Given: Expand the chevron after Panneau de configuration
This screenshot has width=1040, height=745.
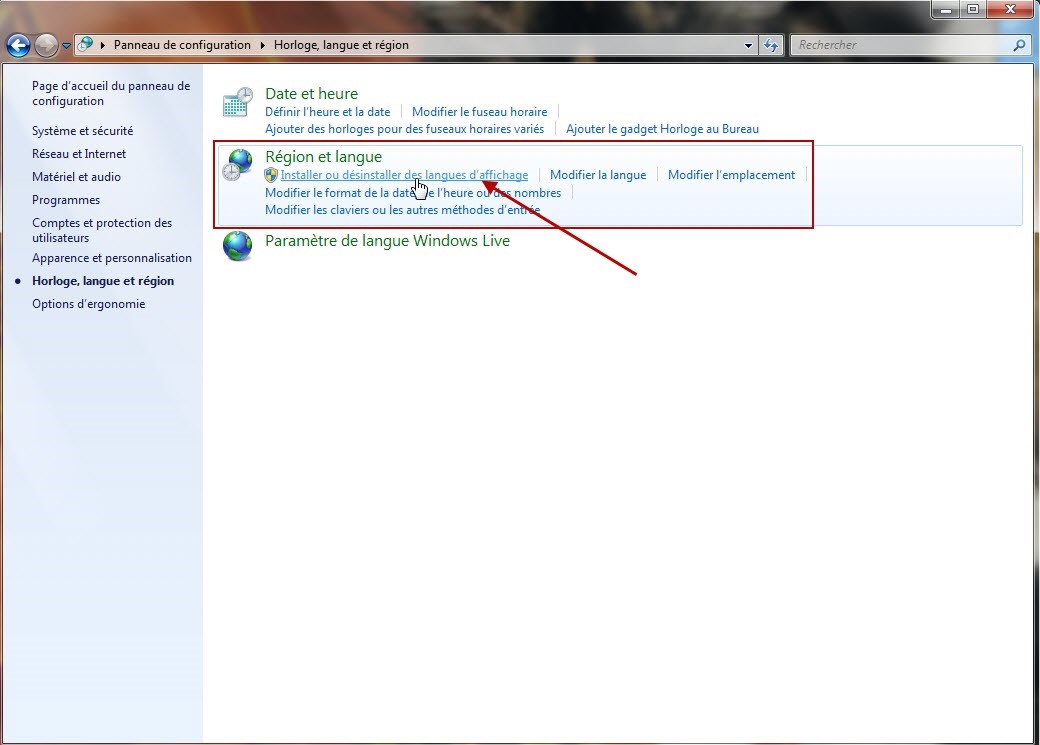Looking at the screenshot, I should click(262, 45).
